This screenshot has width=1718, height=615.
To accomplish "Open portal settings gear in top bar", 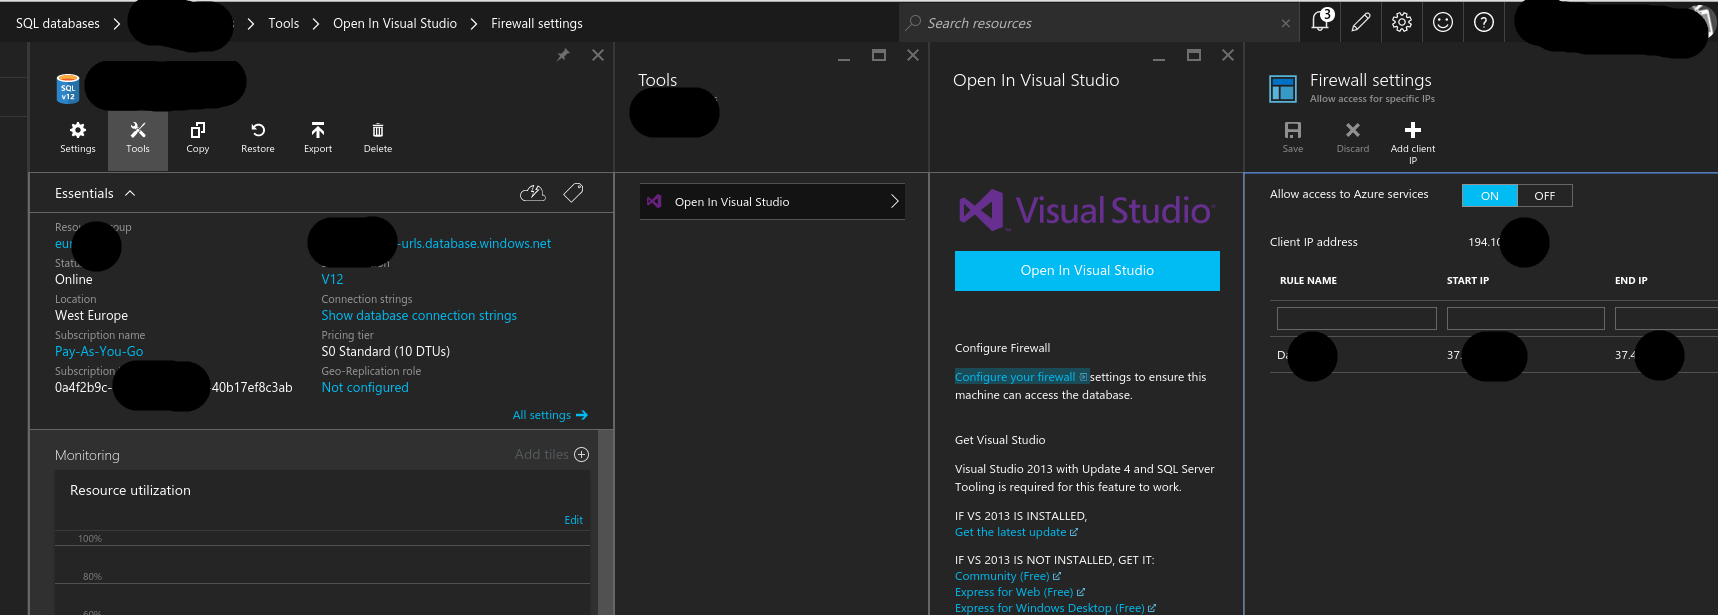I will tap(1402, 22).
